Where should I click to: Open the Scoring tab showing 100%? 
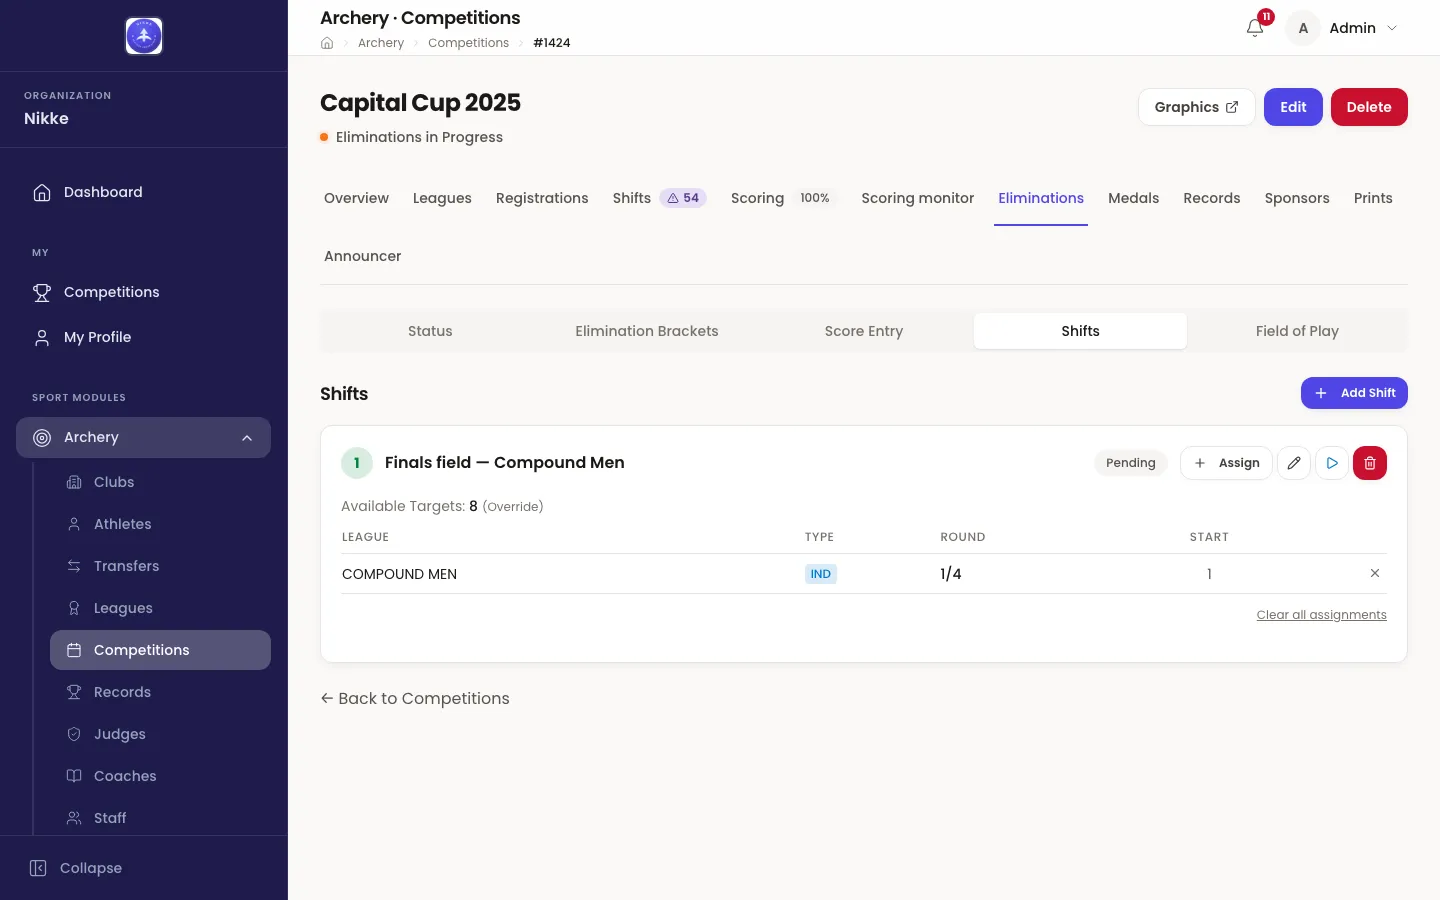tap(782, 198)
